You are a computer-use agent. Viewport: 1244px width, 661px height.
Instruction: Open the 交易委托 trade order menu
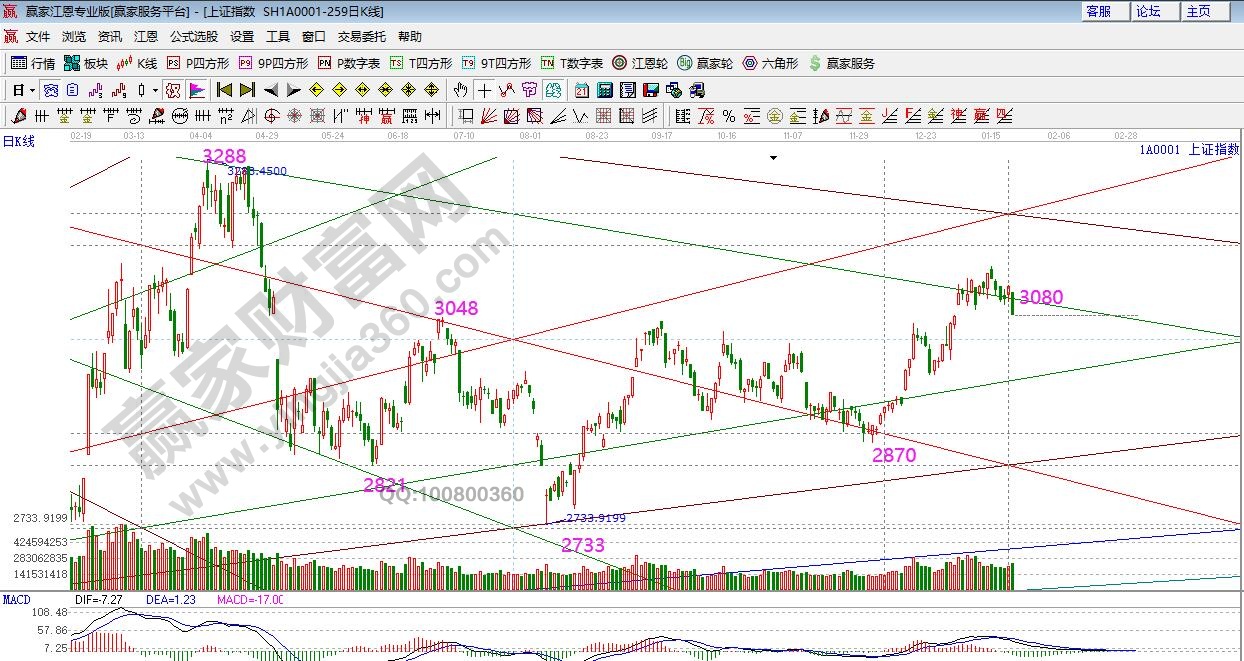tap(361, 36)
